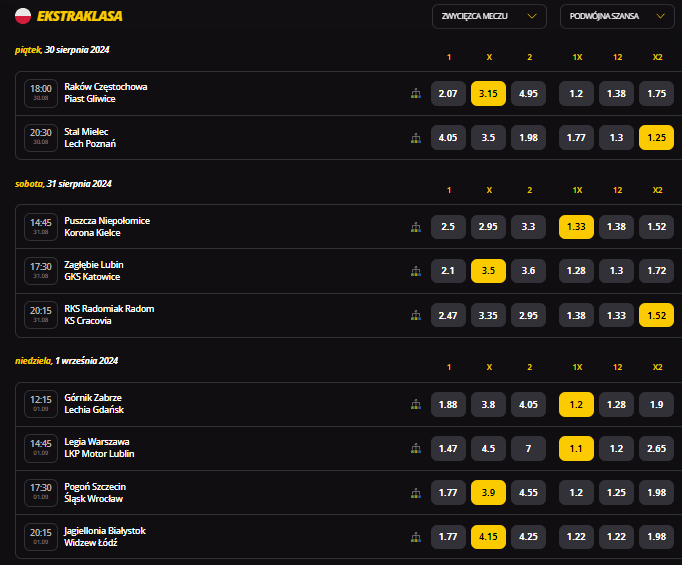Toggle 1X odds 1.1 for Legia Warszawa match
The image size is (682, 565).
(x=576, y=448)
